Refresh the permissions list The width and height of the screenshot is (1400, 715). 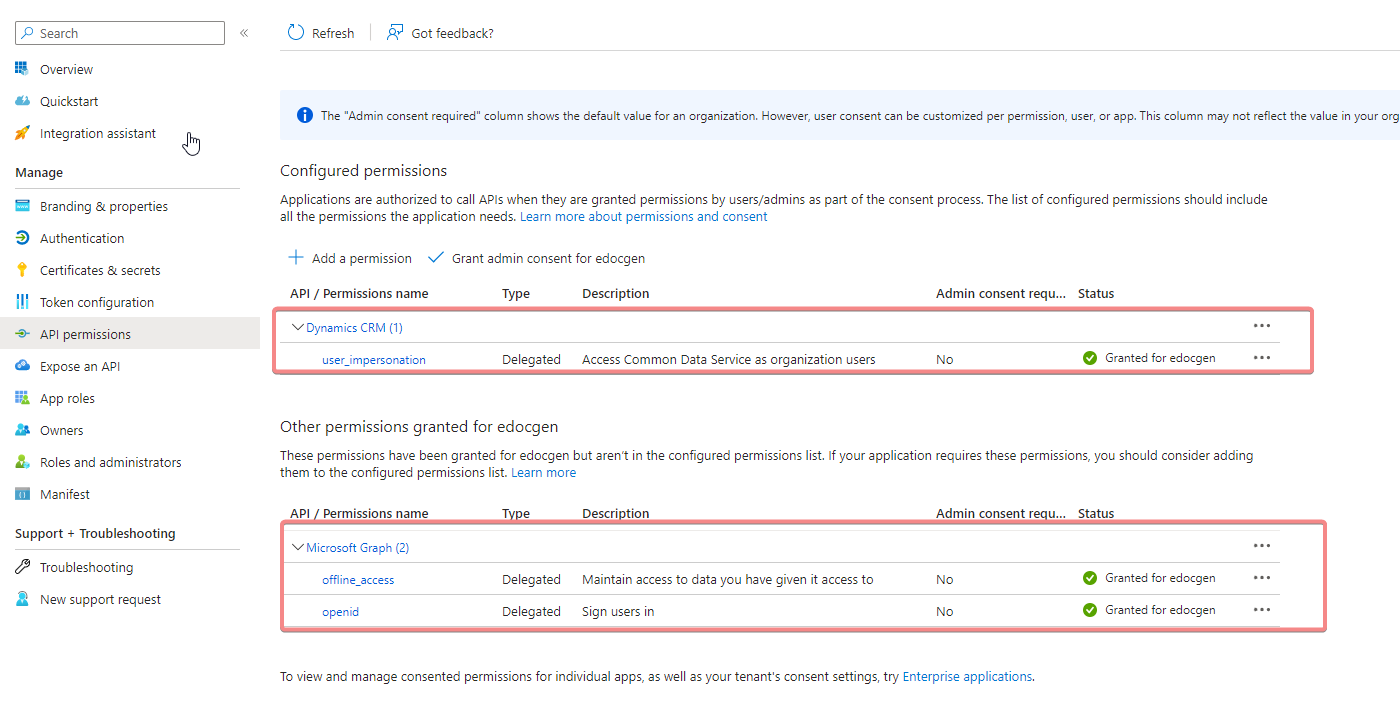pos(320,32)
